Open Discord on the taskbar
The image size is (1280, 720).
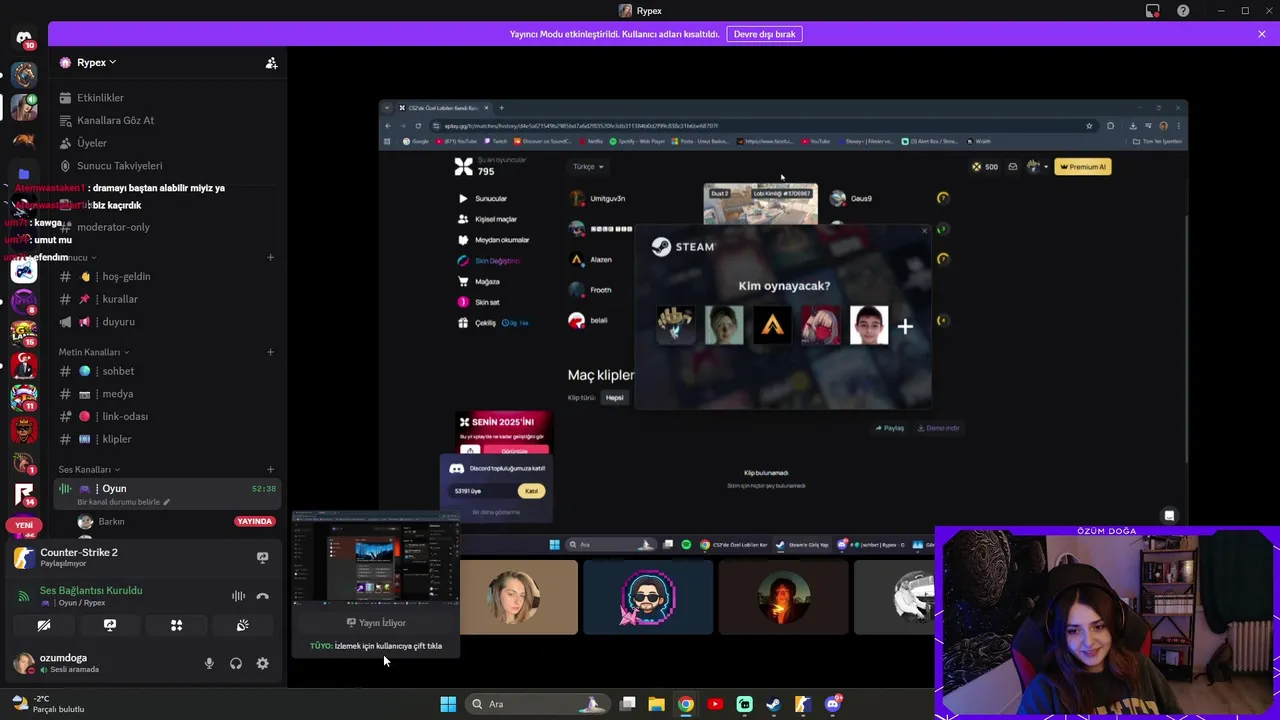coord(832,704)
